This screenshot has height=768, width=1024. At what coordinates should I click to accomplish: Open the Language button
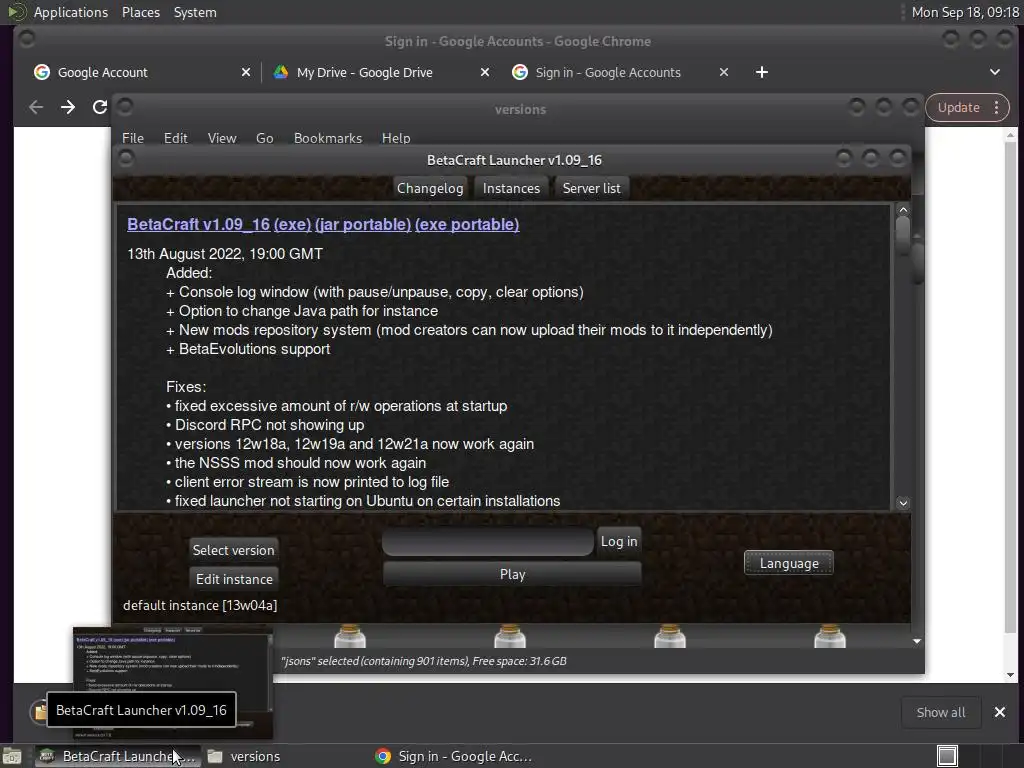pyautogui.click(x=789, y=563)
